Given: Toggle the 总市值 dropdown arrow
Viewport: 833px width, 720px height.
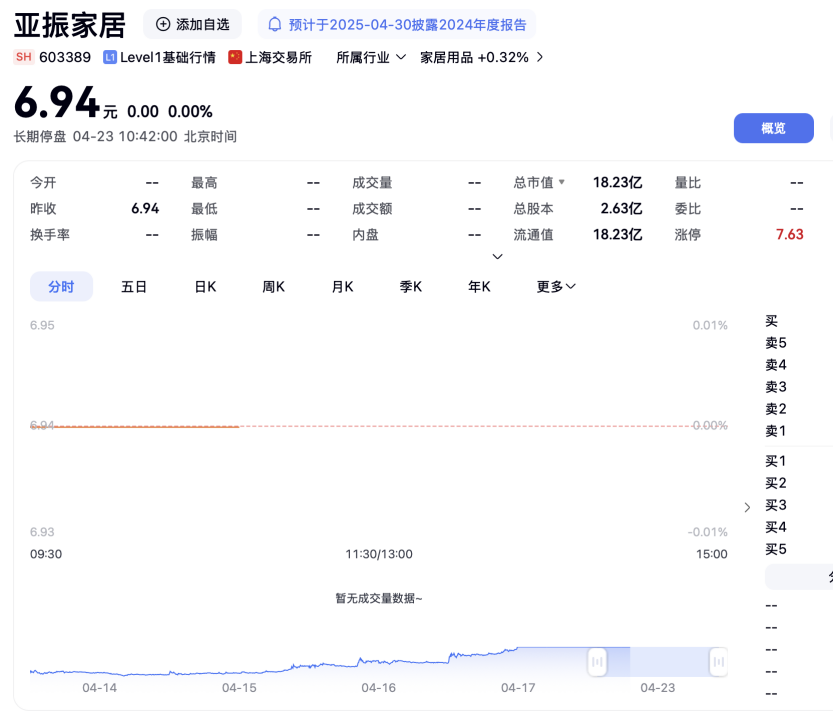Looking at the screenshot, I should coord(562,182).
